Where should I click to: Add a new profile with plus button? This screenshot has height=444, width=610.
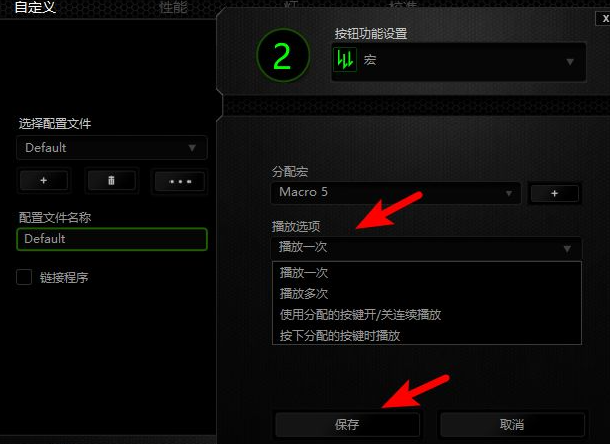44,181
